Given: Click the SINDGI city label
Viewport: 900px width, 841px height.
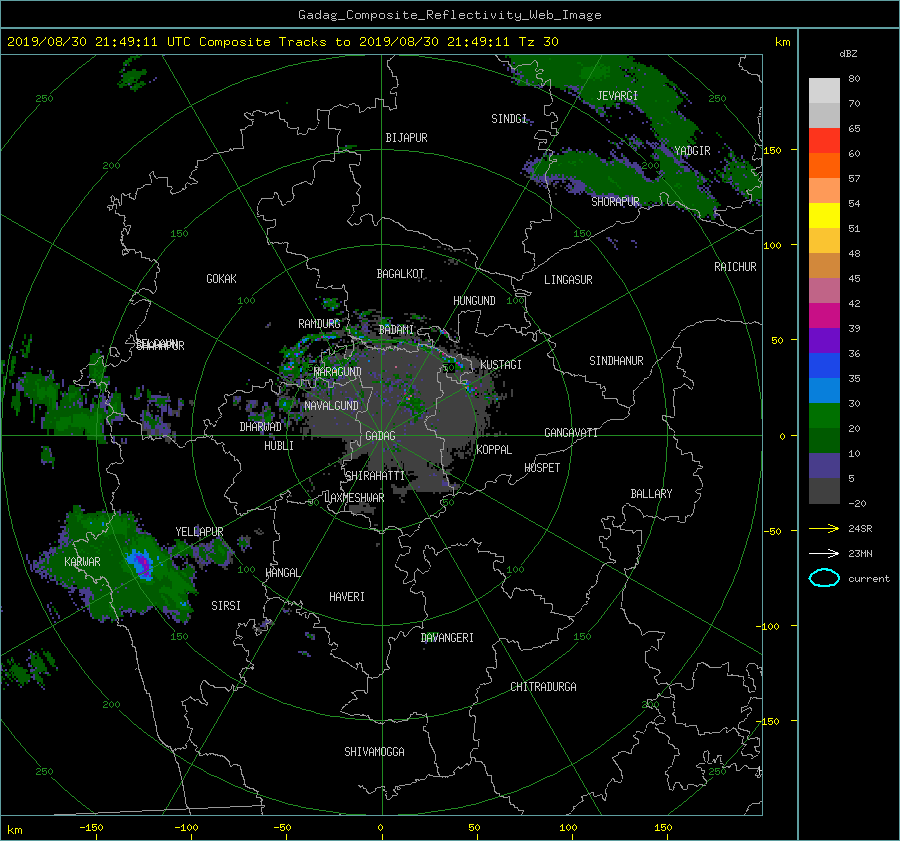Looking at the screenshot, I should [x=509, y=119].
